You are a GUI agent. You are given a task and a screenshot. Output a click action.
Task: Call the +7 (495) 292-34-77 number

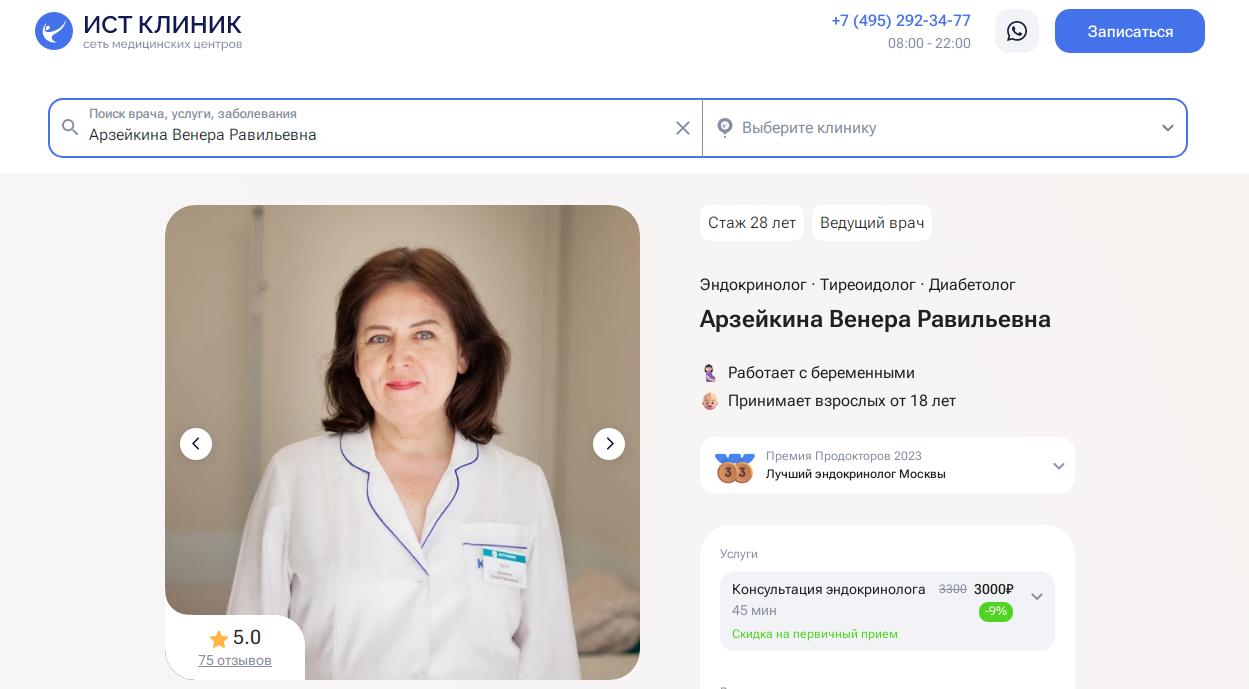click(901, 21)
